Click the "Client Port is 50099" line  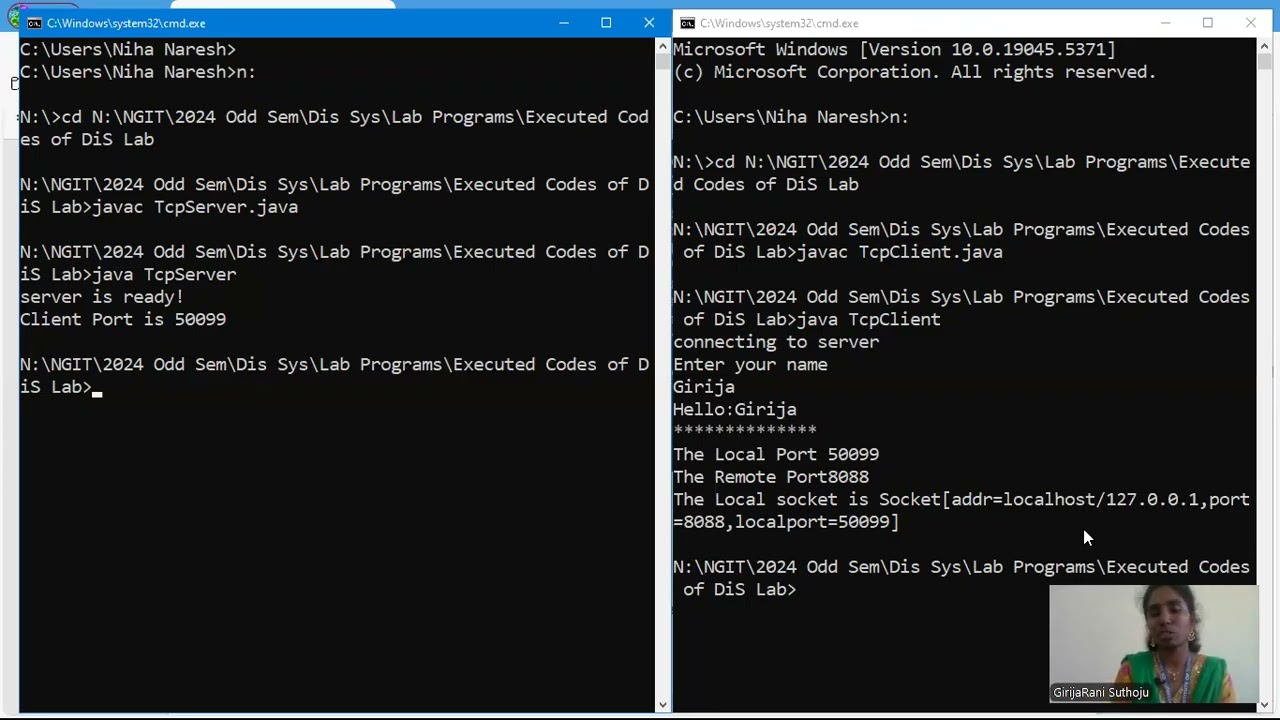click(123, 320)
